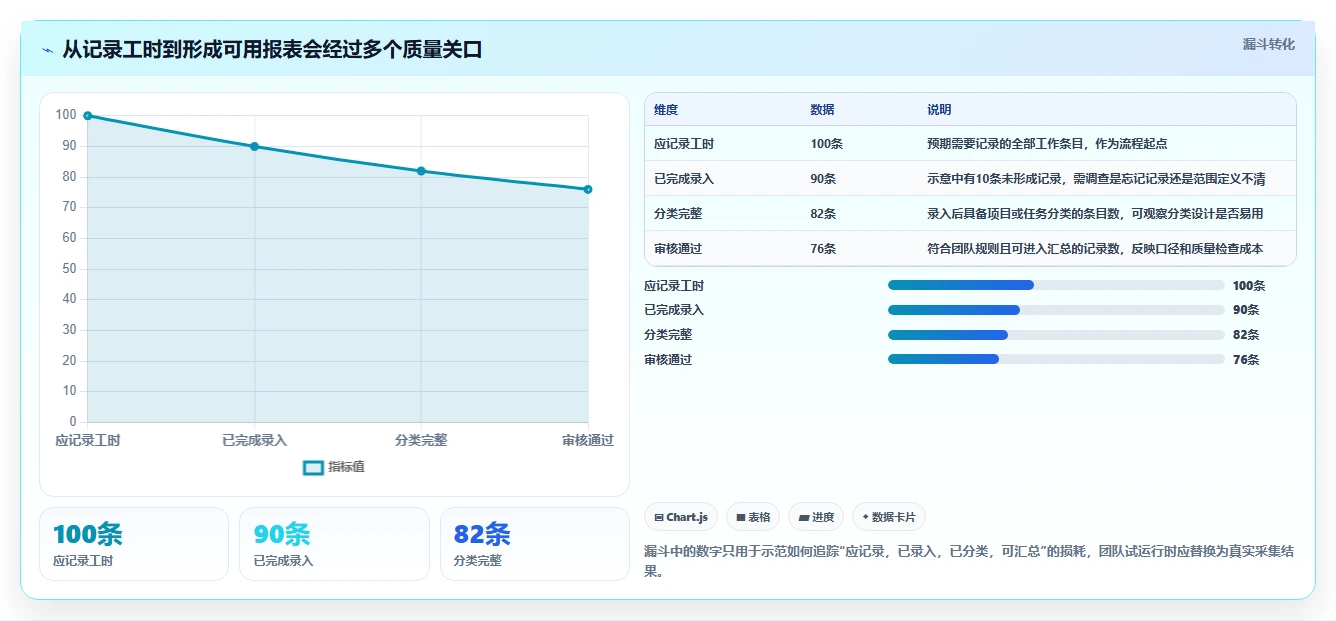Select the 数据卡片 chip
This screenshot has width=1336, height=621.
click(889, 517)
